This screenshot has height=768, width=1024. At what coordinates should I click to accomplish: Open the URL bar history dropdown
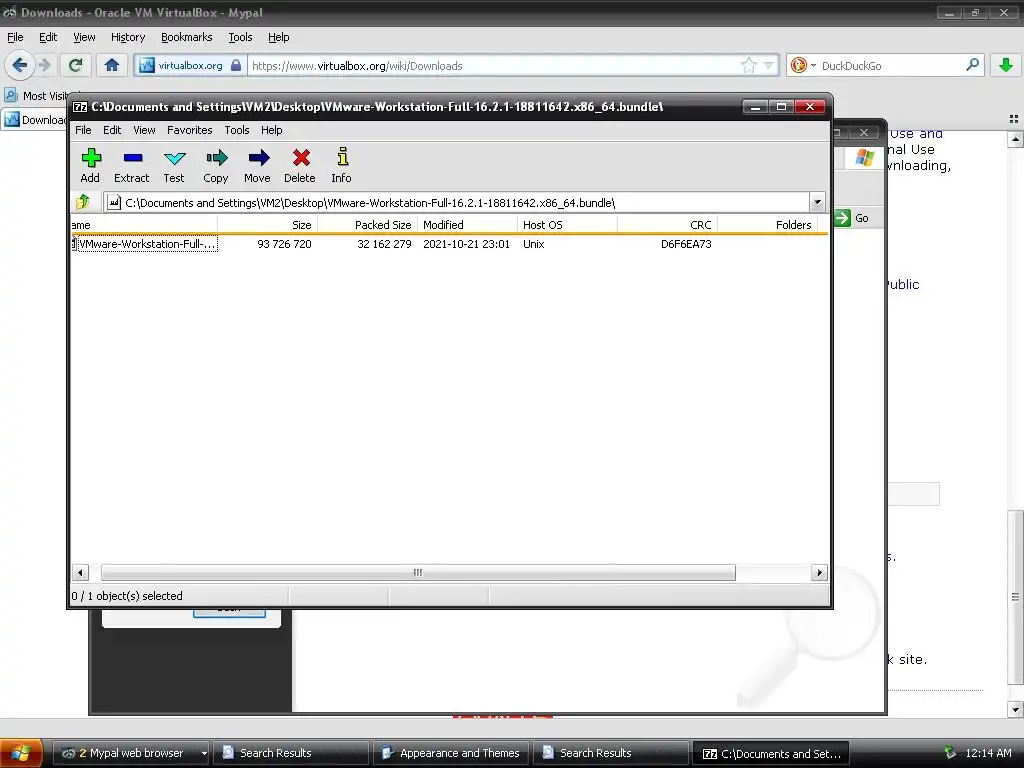(x=769, y=65)
